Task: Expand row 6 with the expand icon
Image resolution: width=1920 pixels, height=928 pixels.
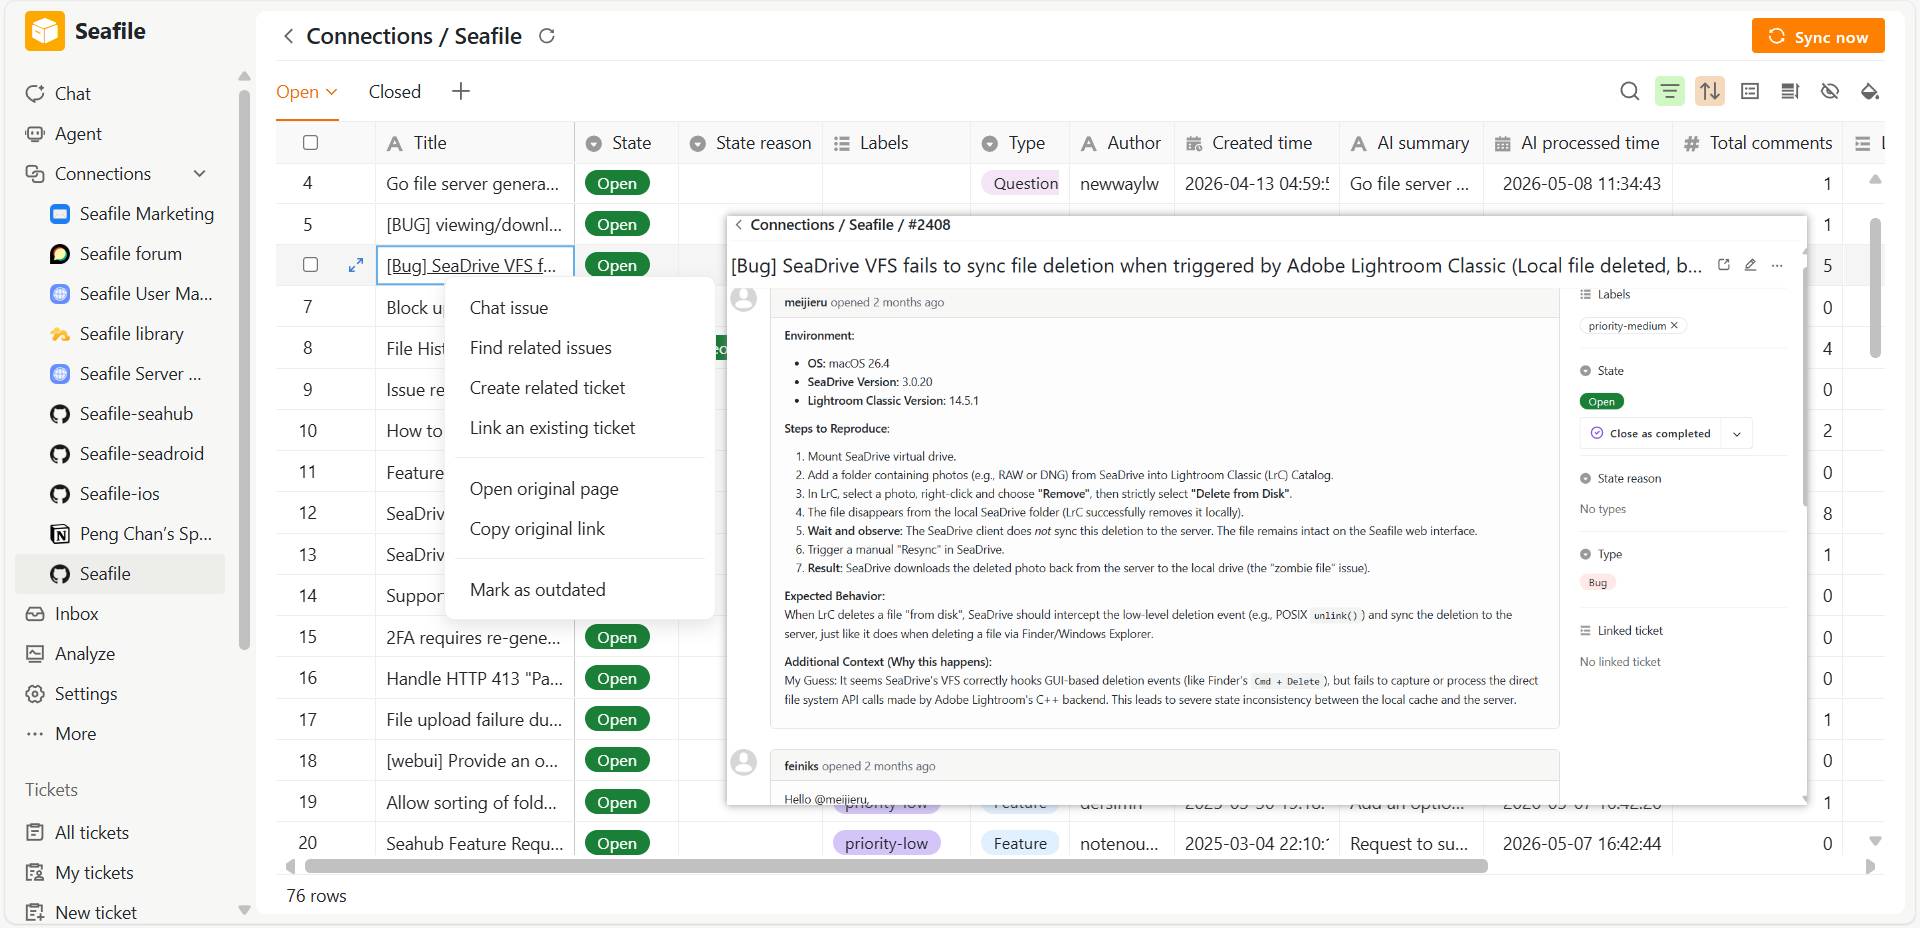Action: coord(355,265)
